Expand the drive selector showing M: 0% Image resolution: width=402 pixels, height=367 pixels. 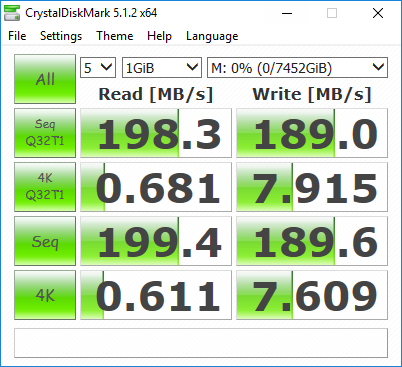pyautogui.click(x=297, y=68)
